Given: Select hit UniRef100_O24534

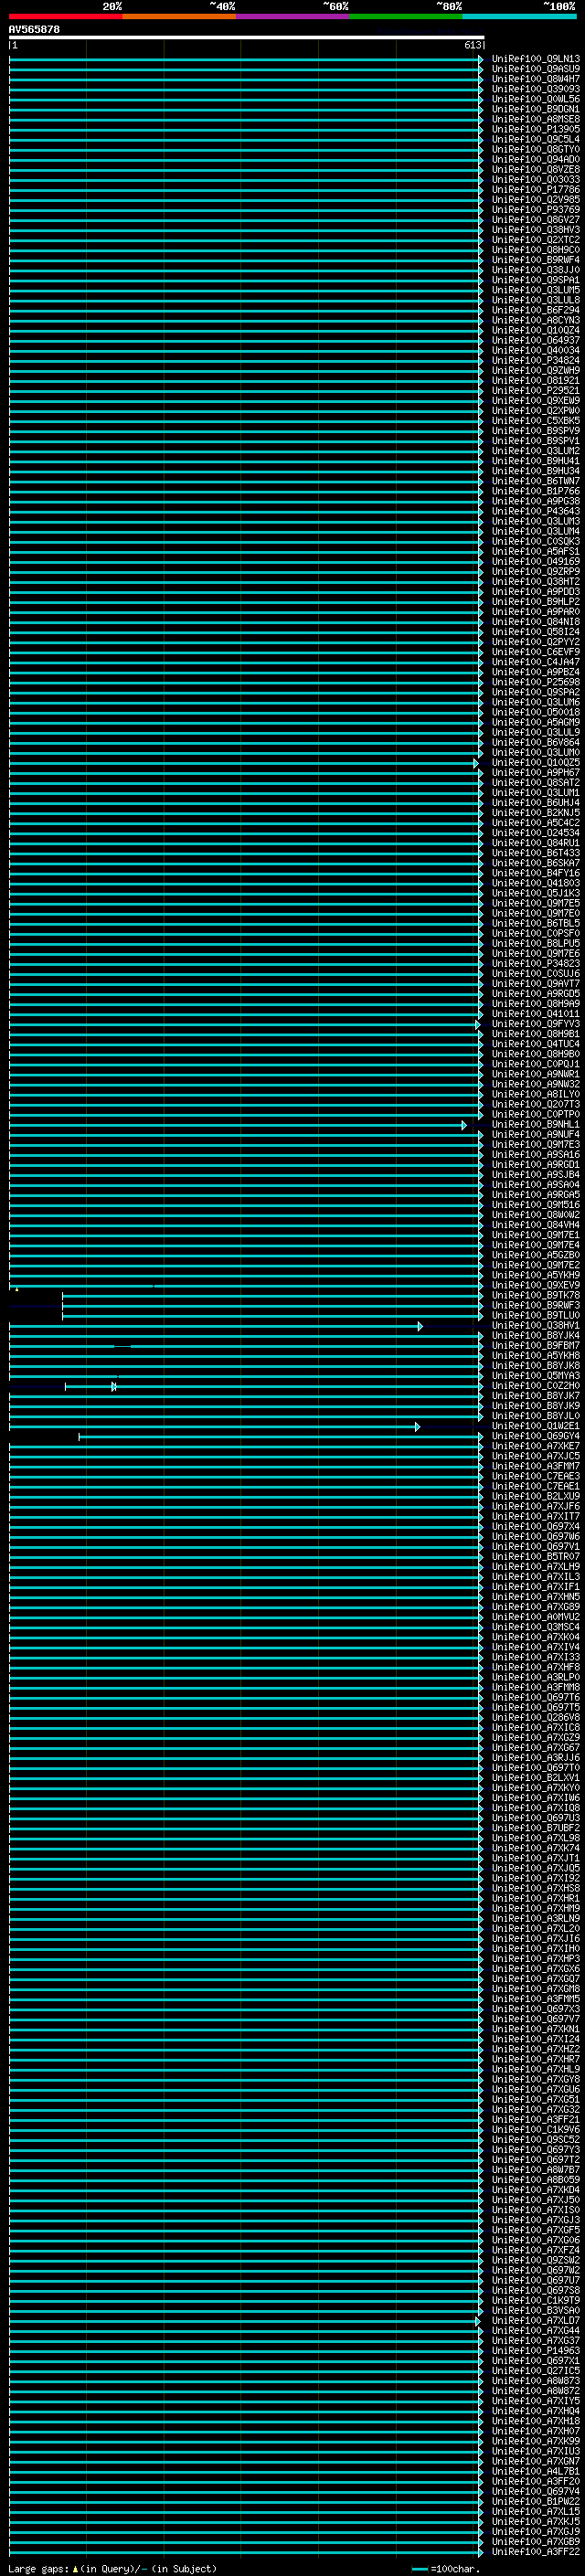Looking at the screenshot, I should [536, 833].
